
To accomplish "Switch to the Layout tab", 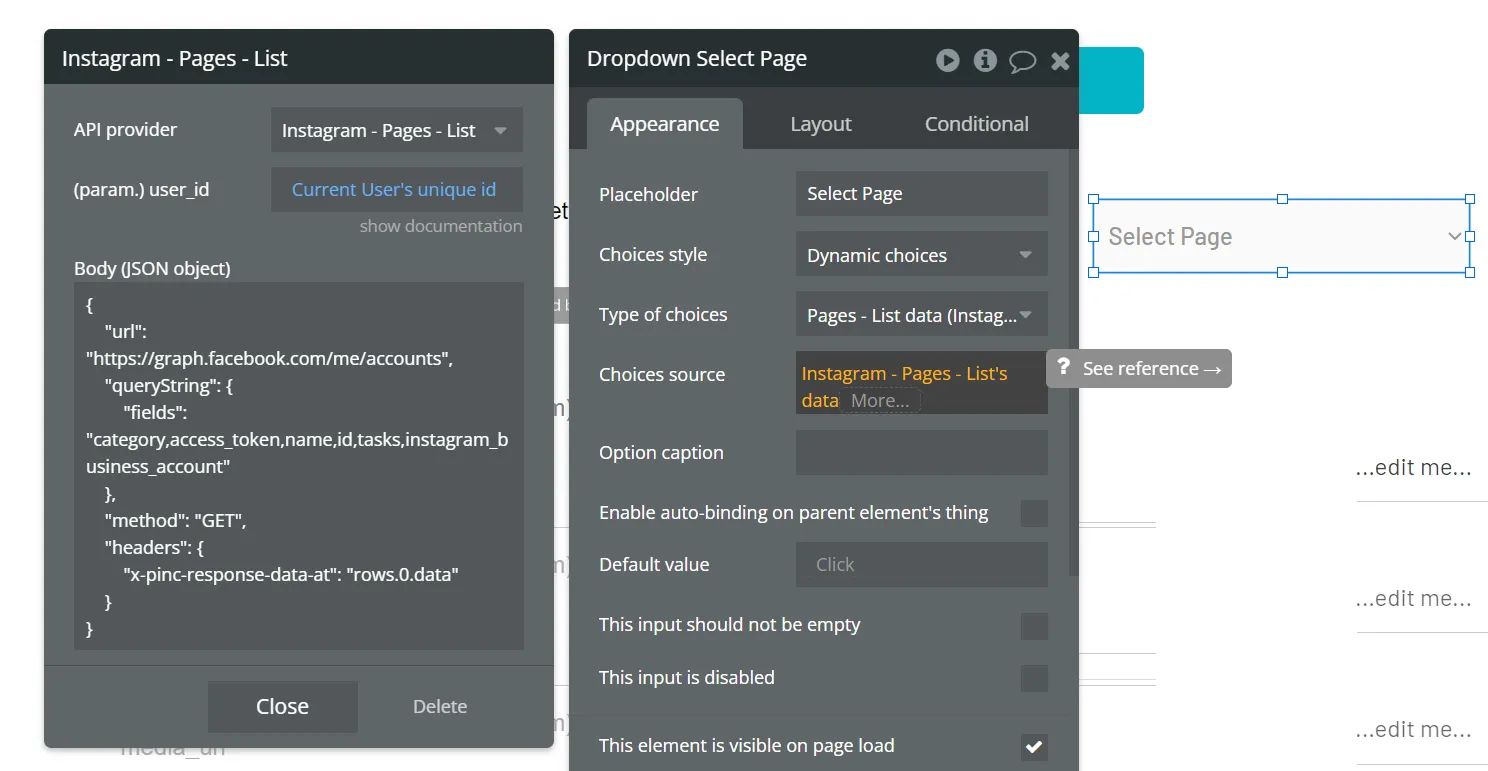I will (x=821, y=124).
